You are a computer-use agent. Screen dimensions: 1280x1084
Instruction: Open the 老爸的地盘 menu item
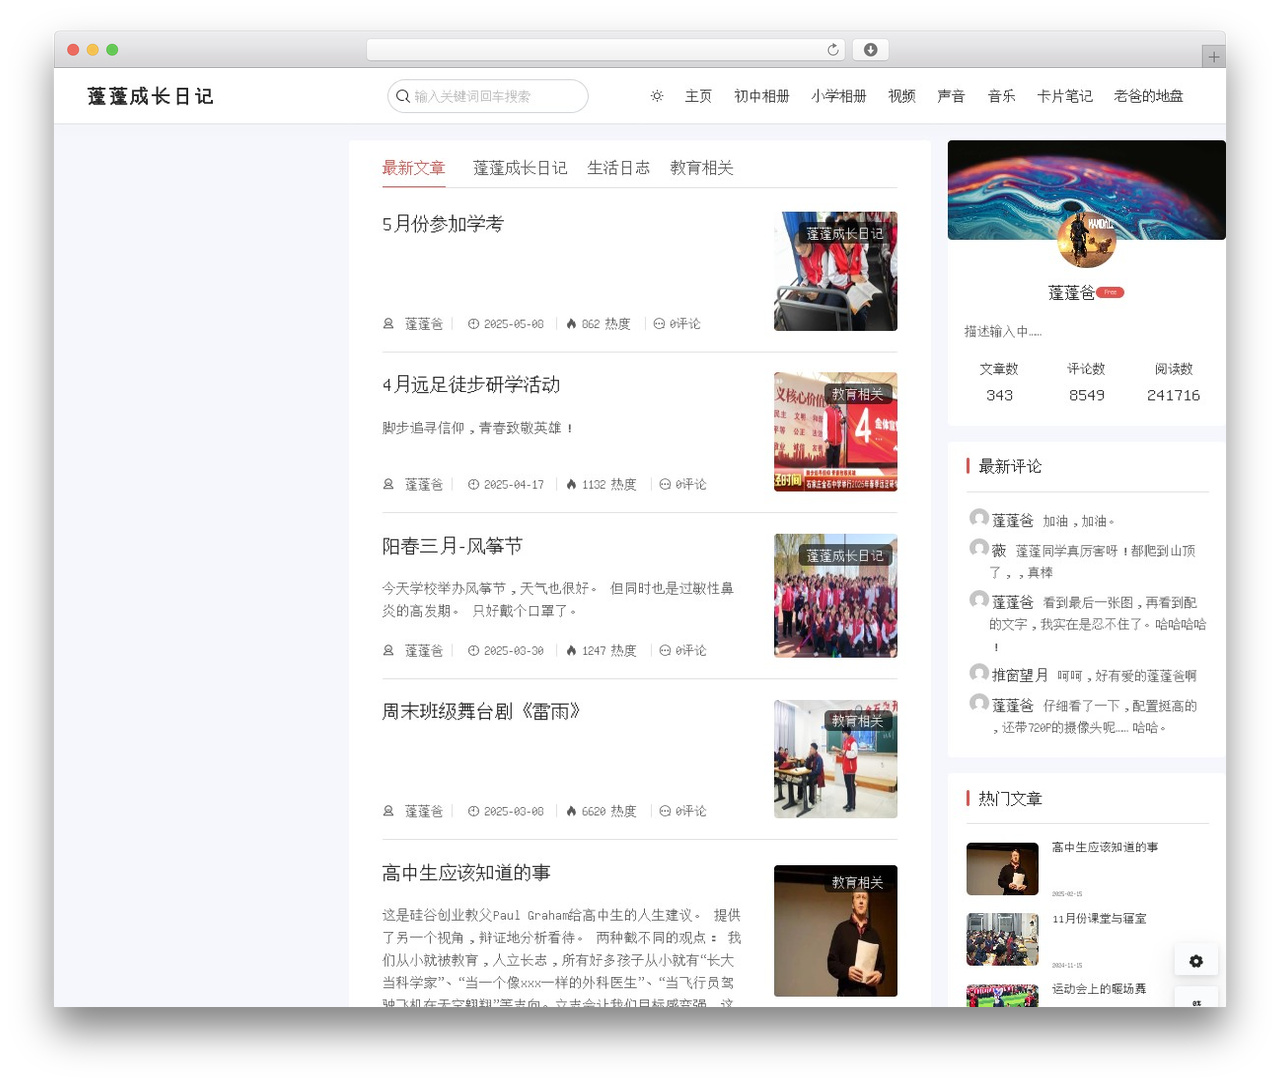tap(1148, 96)
